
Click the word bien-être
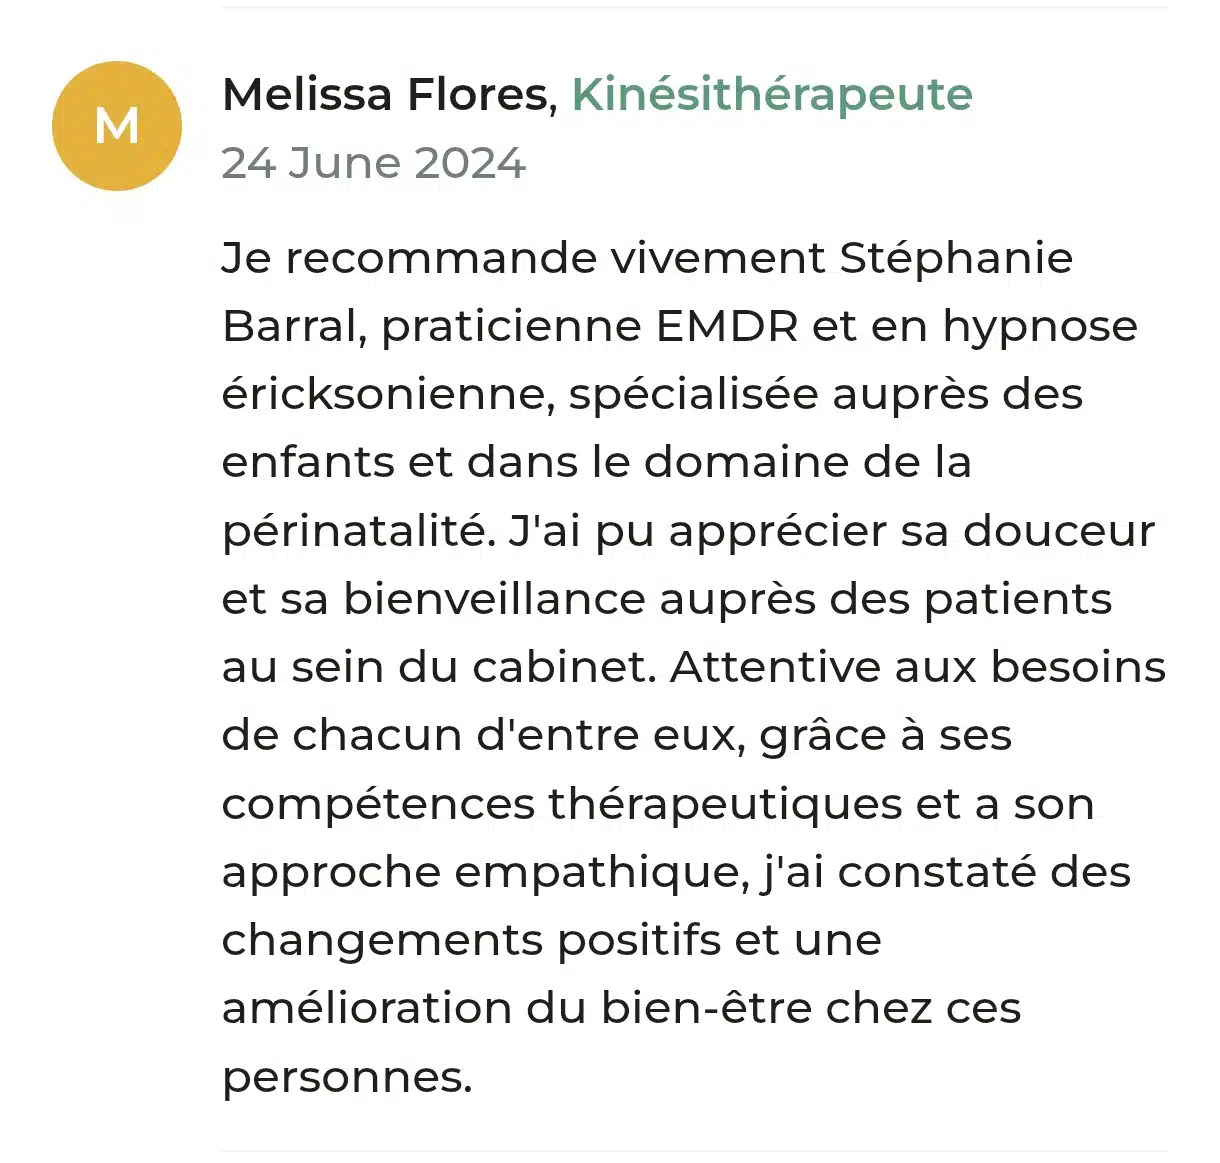coord(706,1008)
